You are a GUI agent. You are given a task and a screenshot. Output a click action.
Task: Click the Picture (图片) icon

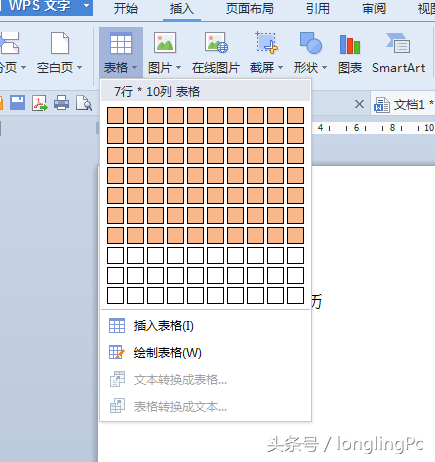(165, 43)
